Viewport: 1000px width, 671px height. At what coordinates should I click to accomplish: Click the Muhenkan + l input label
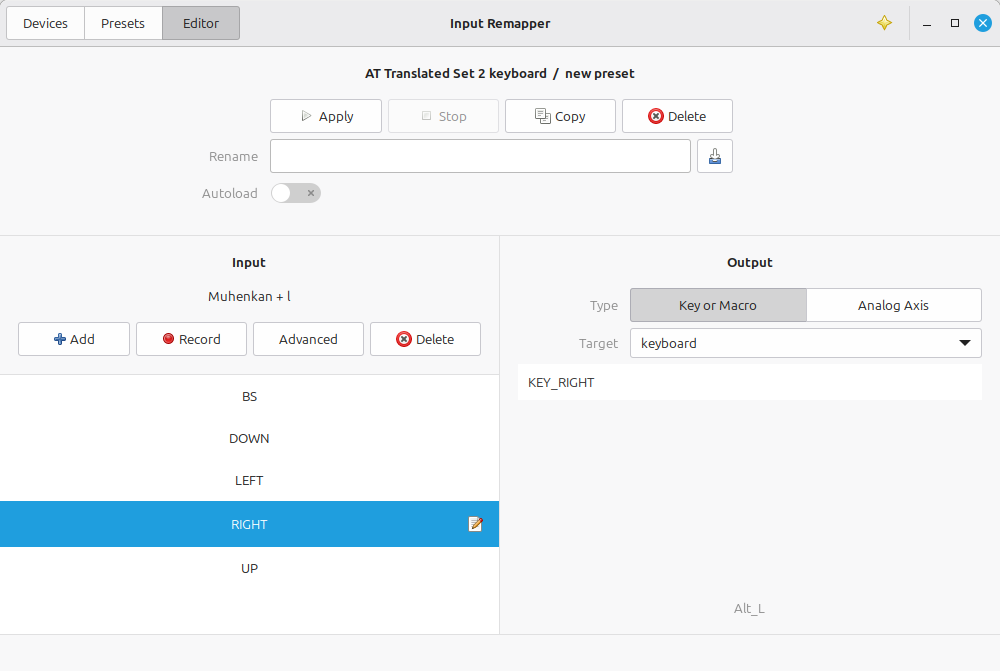point(249,297)
